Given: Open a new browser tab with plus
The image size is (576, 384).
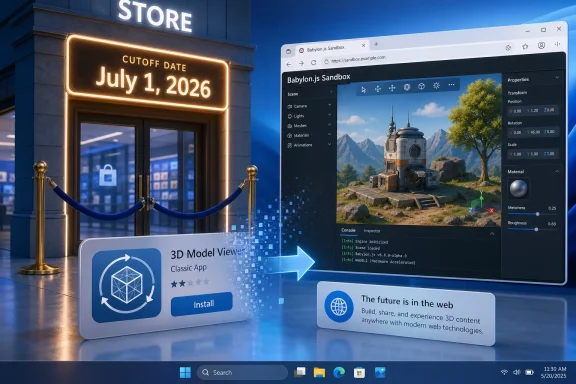Looking at the screenshot, I should click(x=376, y=44).
